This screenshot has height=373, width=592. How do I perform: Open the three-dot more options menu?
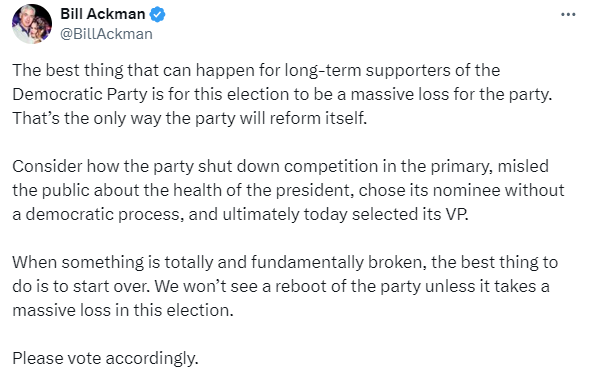tap(568, 15)
